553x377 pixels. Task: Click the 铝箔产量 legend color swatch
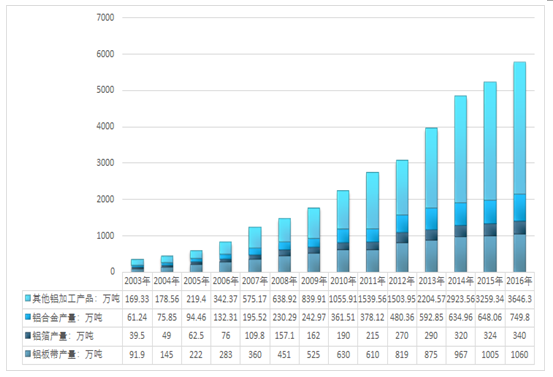[x=28, y=335]
